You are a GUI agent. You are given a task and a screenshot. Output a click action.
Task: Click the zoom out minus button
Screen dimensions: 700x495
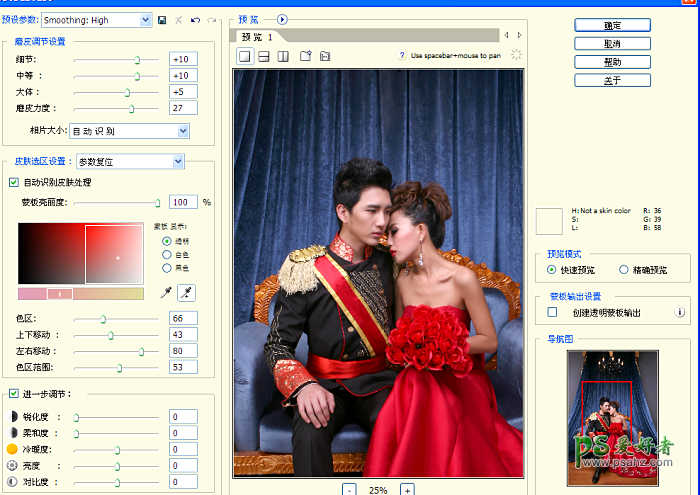point(350,489)
